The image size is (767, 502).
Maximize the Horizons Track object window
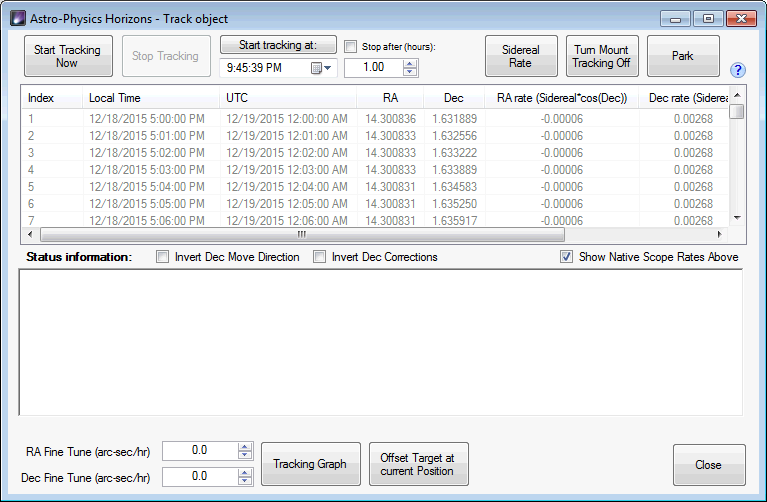pos(708,19)
